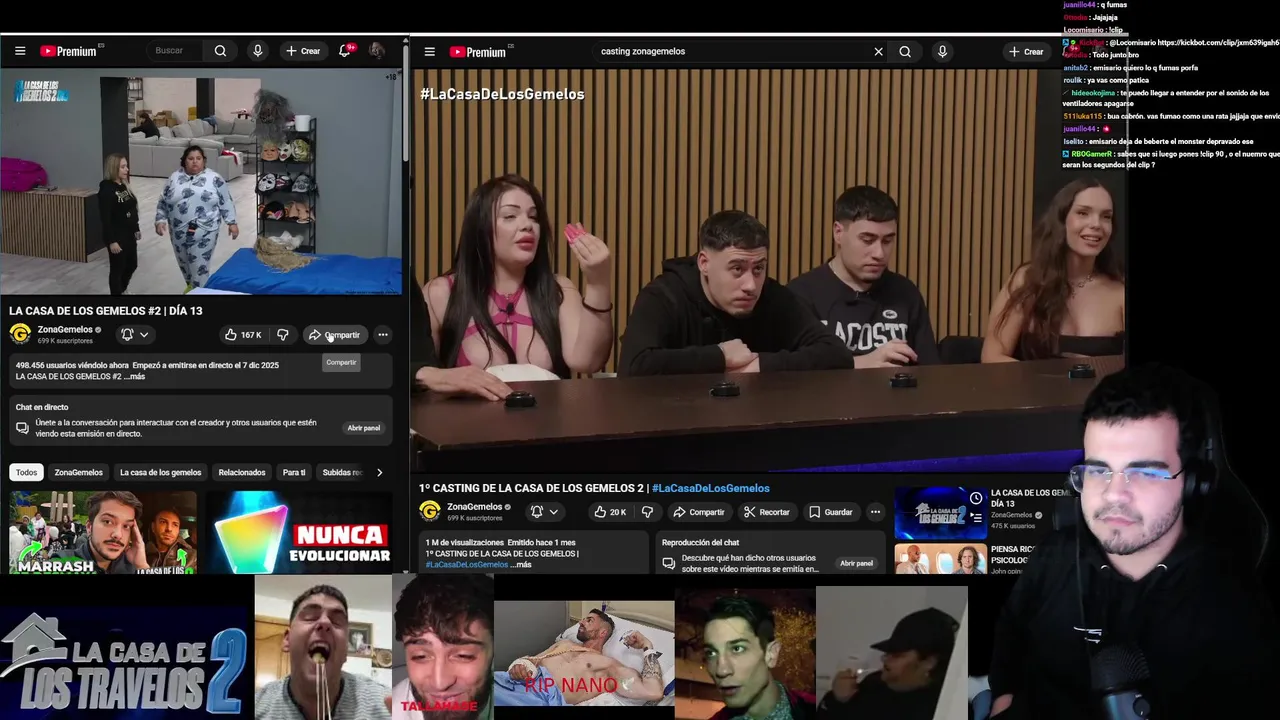Expand casting video description with '...más'
This screenshot has height=720, width=1280.
point(521,565)
